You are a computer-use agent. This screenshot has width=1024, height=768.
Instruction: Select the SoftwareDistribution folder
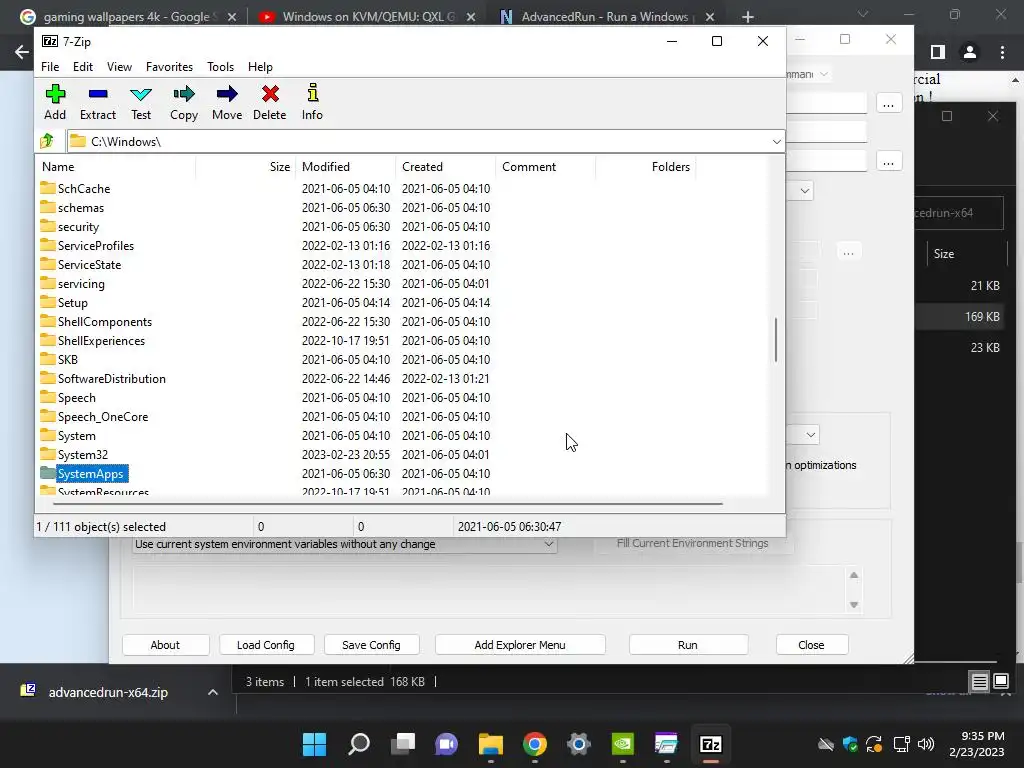(112, 379)
